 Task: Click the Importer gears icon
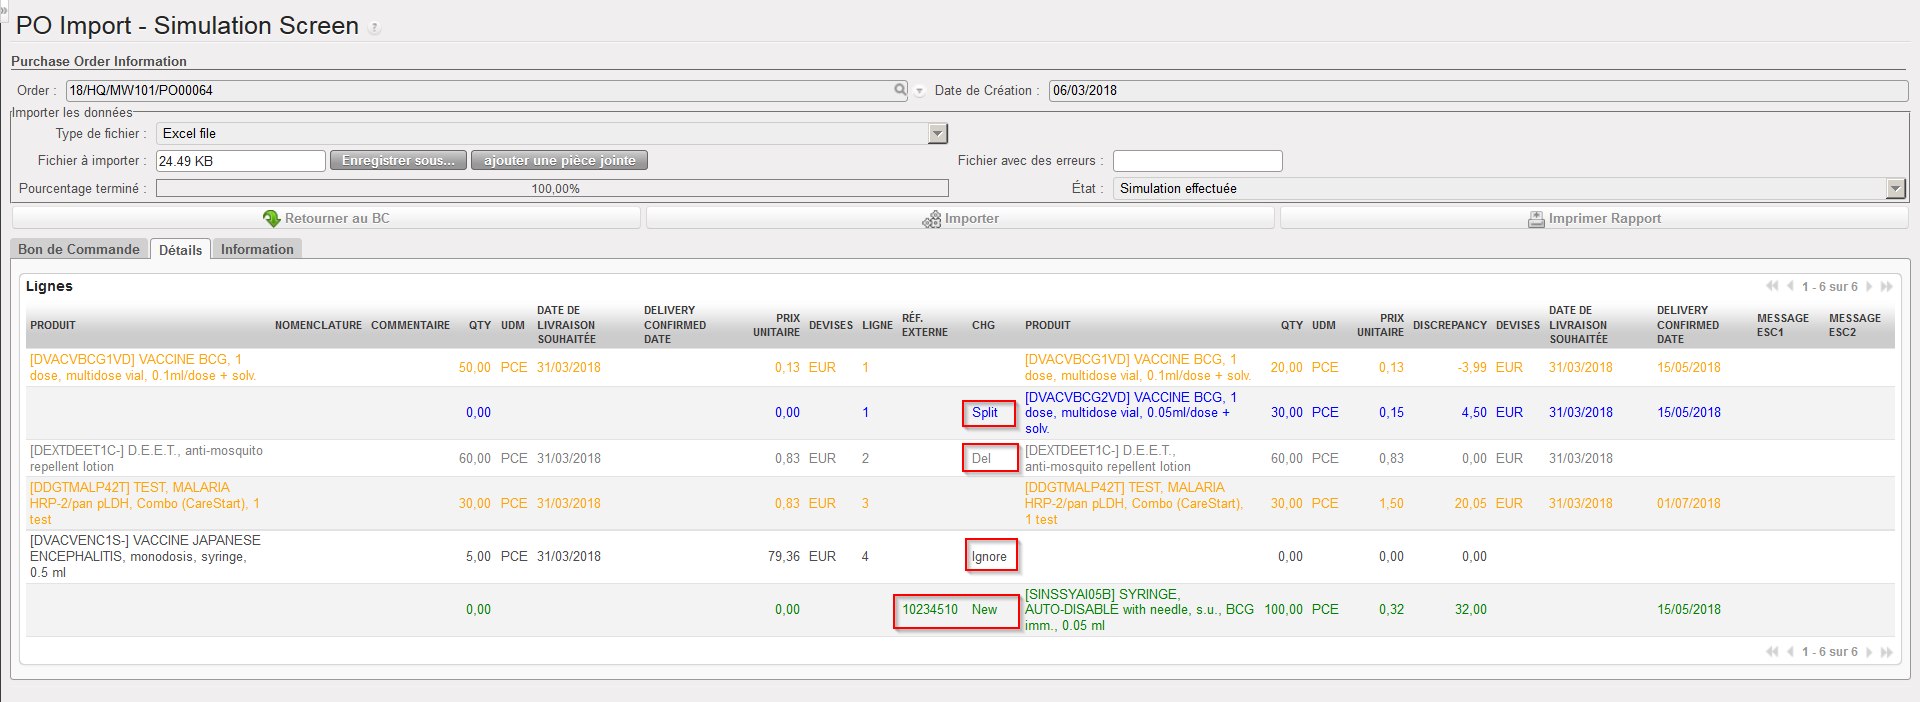click(931, 219)
